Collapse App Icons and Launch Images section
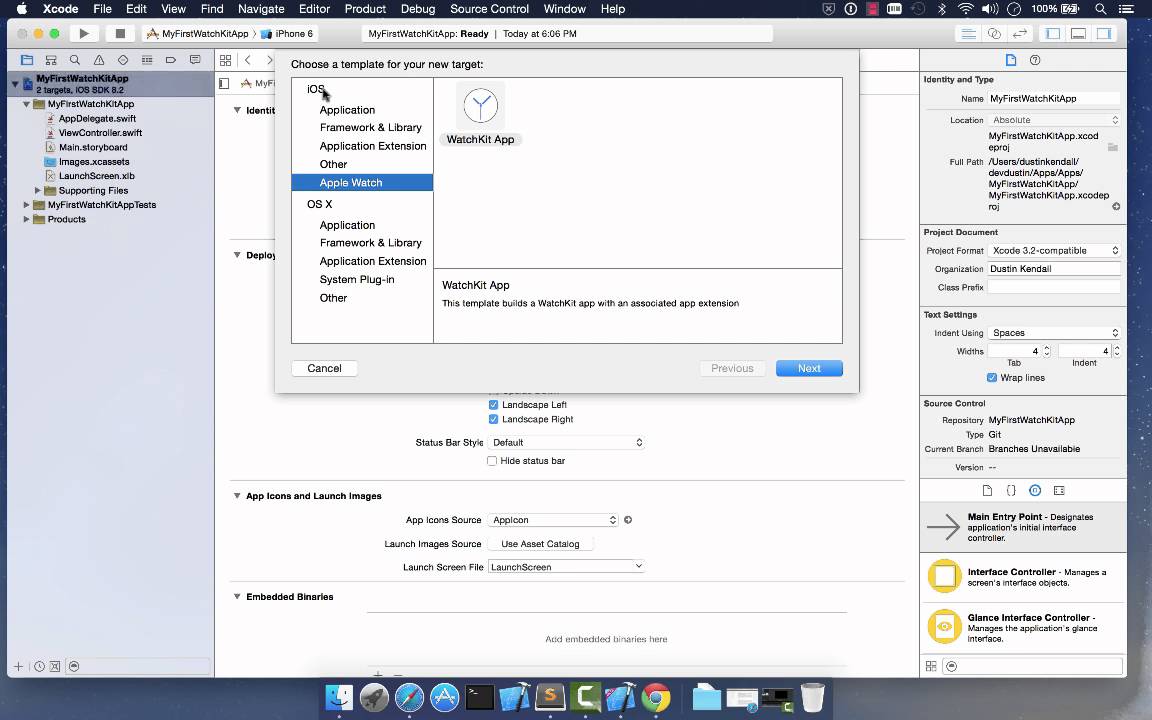1152x720 pixels. pyautogui.click(x=237, y=496)
